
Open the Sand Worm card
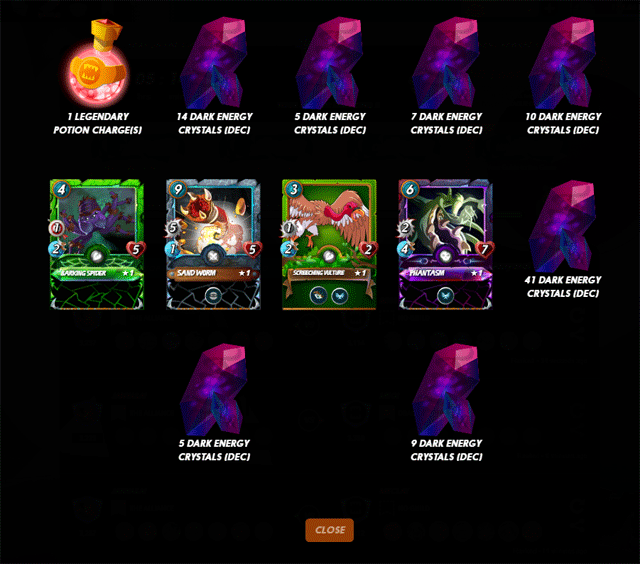click(x=213, y=244)
